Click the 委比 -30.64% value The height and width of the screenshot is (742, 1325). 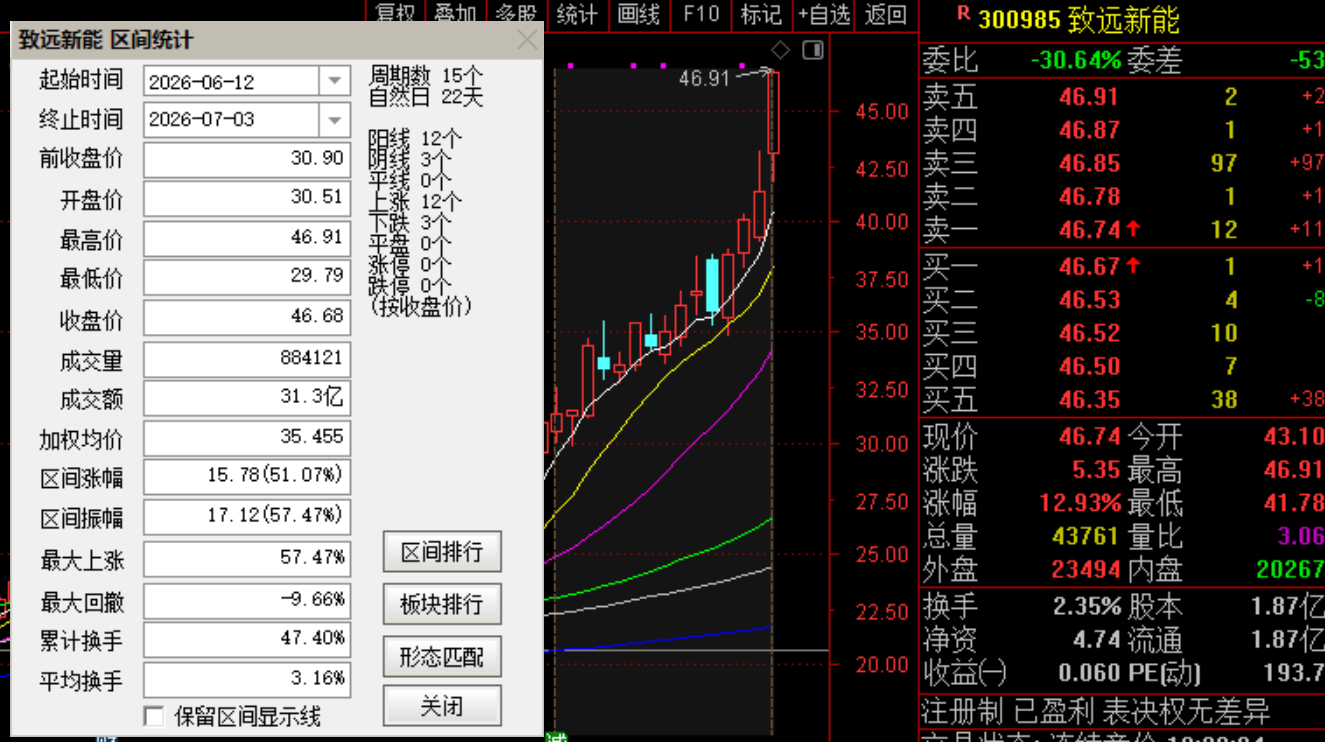pyautogui.click(x=1076, y=60)
